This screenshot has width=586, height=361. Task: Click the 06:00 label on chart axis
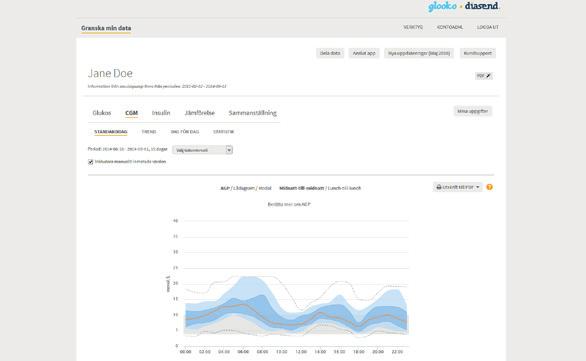pyautogui.click(x=243, y=352)
